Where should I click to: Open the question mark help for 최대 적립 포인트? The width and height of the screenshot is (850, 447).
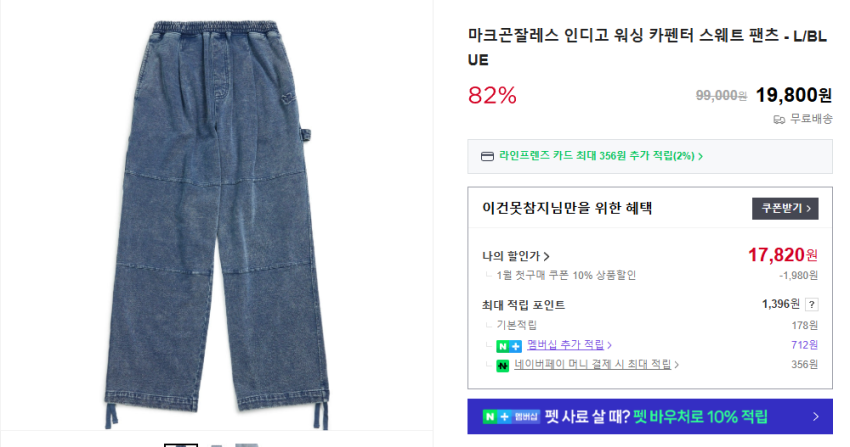point(812,305)
